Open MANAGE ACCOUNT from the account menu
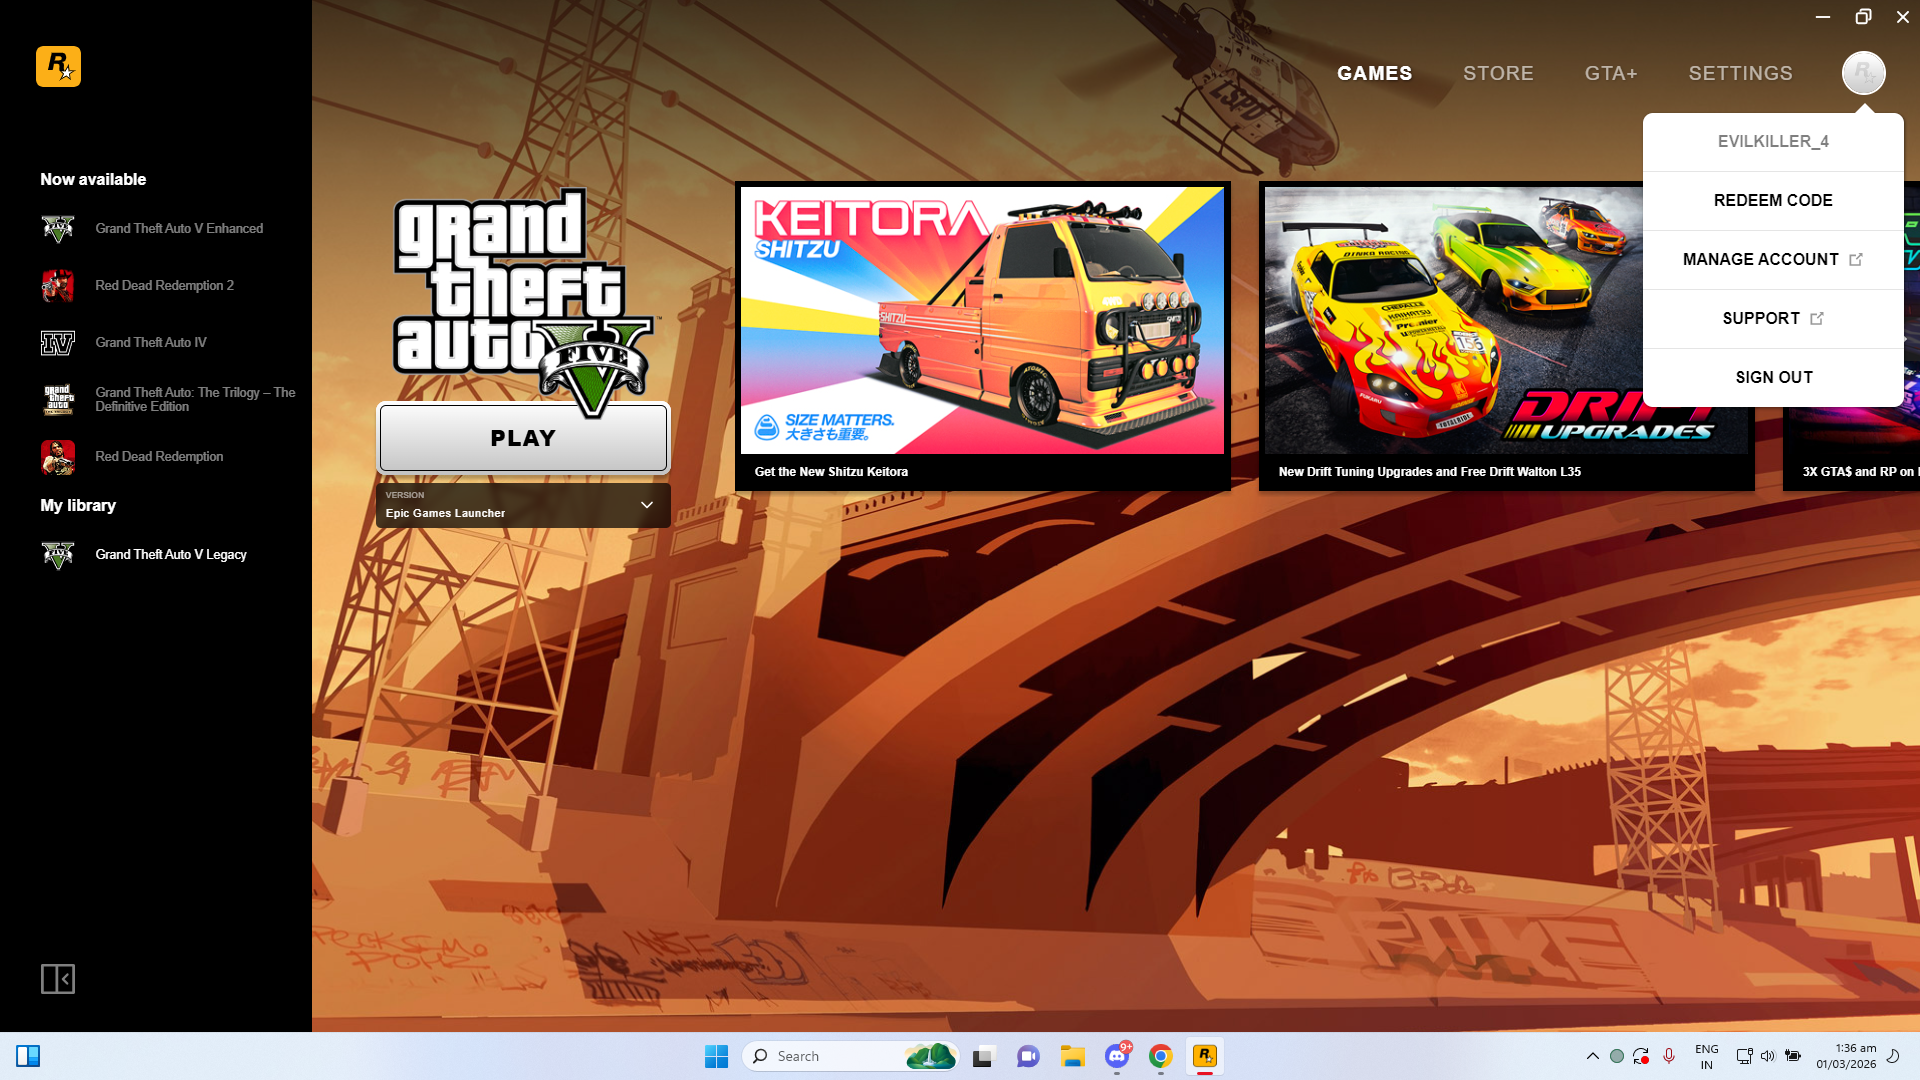Image resolution: width=1920 pixels, height=1080 pixels. pyautogui.click(x=1773, y=260)
